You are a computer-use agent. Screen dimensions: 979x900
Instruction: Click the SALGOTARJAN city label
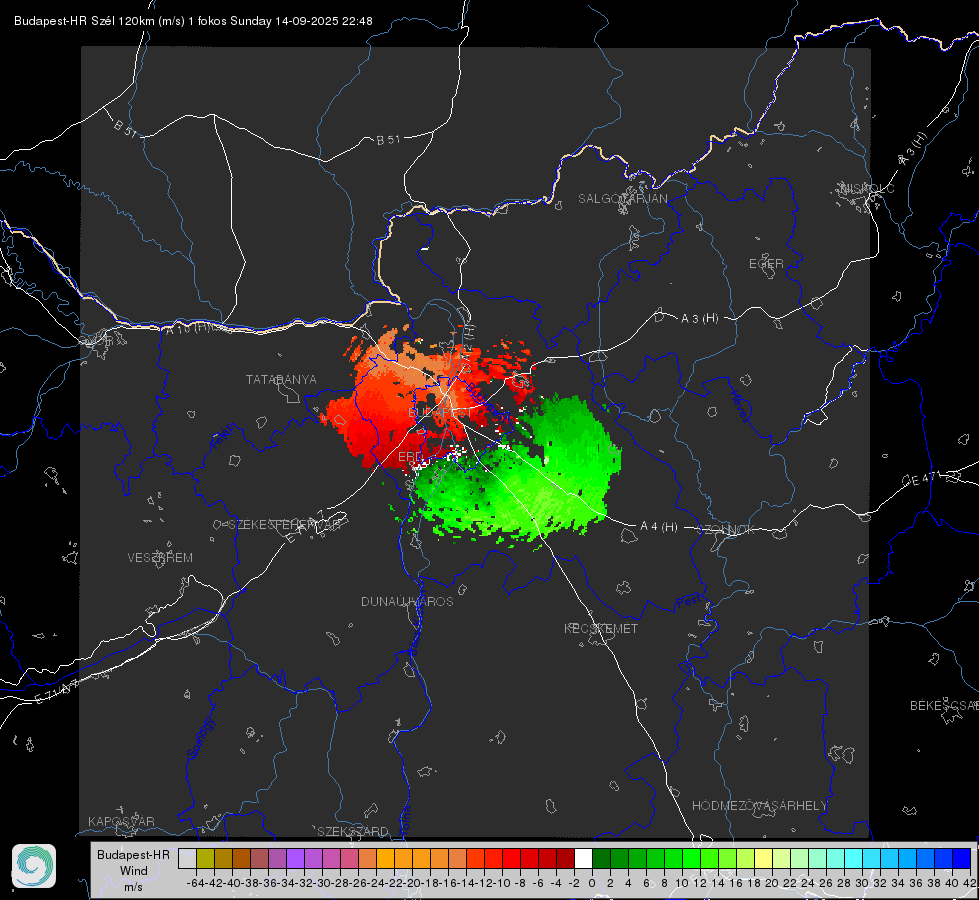coord(622,199)
